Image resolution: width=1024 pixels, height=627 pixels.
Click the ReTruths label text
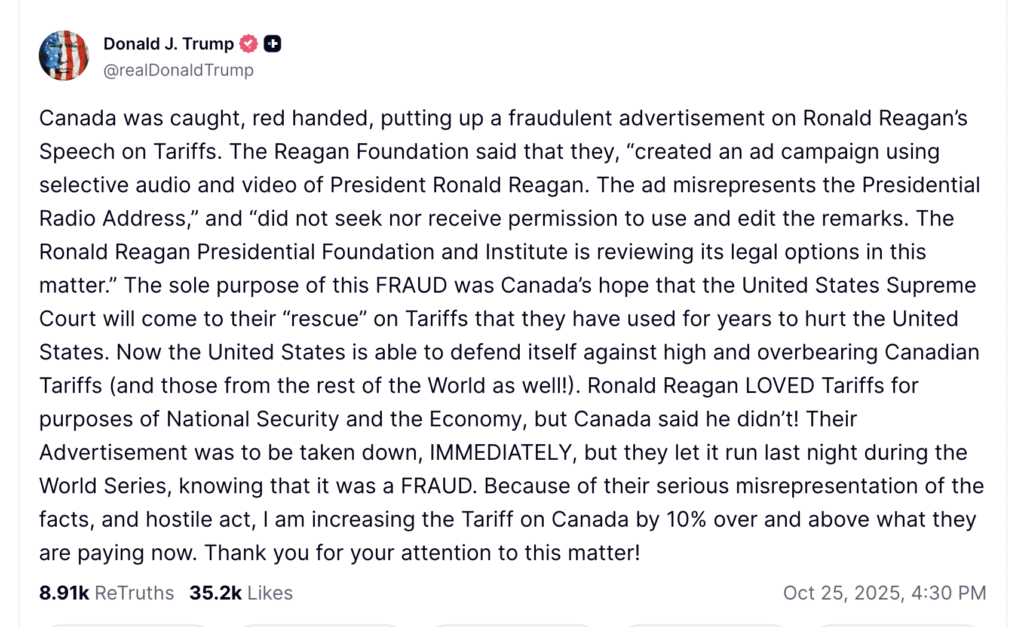pos(134,593)
